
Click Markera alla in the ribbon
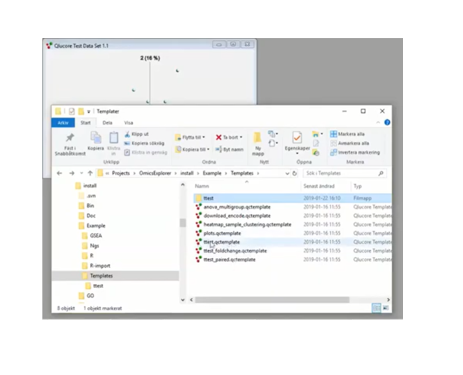pyautogui.click(x=347, y=134)
